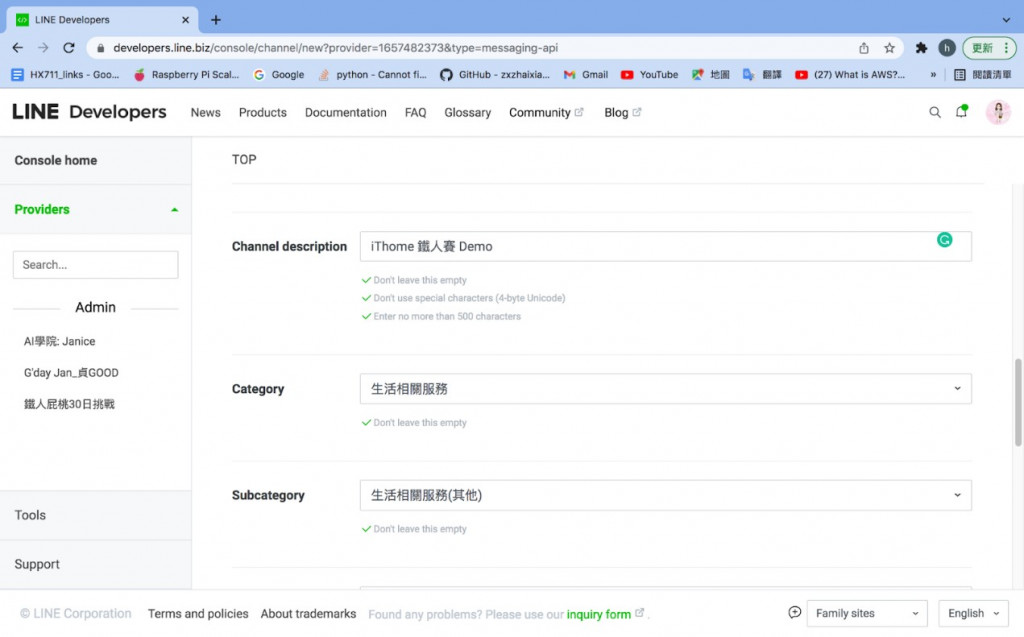Viewport: 1024px width, 637px height.
Task: Click the Chrome profile avatar 'h'
Action: (x=946, y=48)
